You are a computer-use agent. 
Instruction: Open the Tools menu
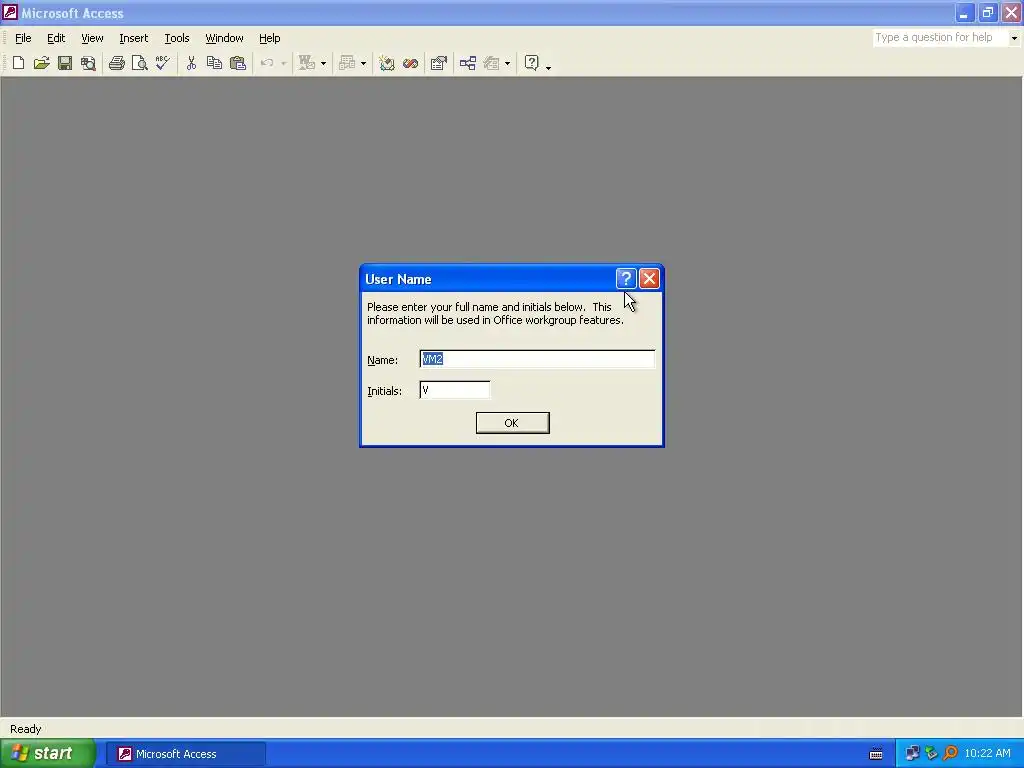pyautogui.click(x=176, y=38)
